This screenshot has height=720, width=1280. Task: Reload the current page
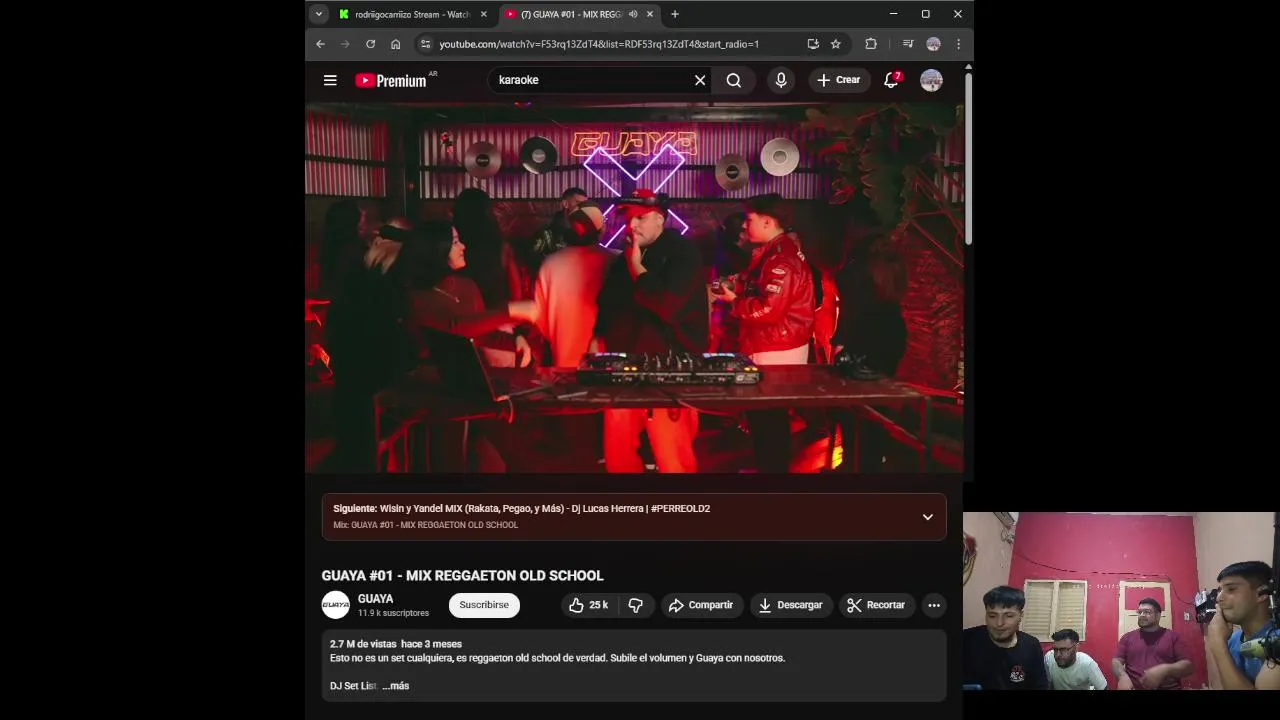click(x=370, y=44)
